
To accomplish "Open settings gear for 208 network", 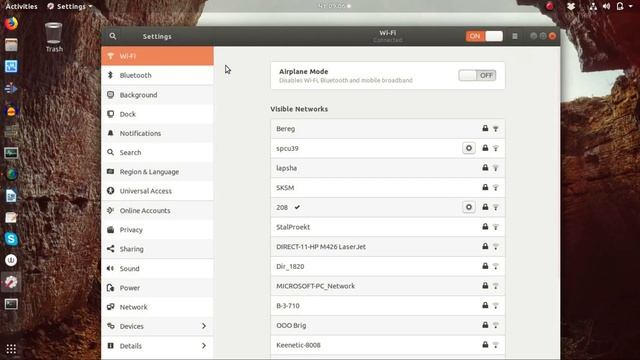I will point(469,207).
